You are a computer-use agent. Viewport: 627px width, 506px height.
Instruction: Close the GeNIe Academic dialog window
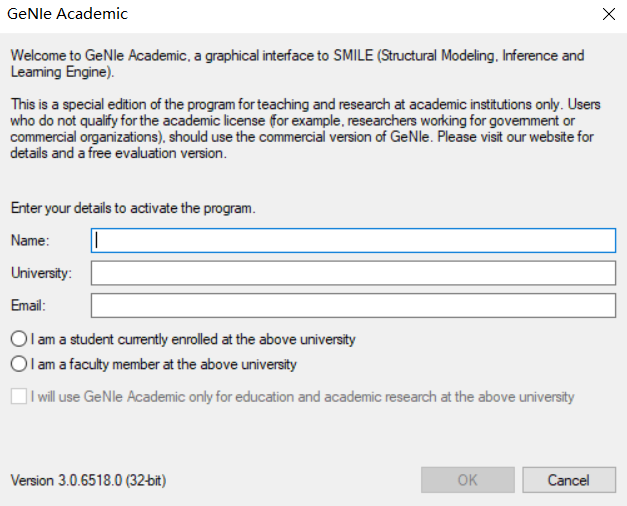click(x=609, y=14)
